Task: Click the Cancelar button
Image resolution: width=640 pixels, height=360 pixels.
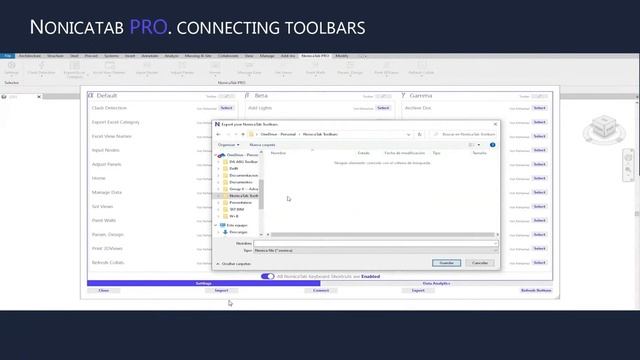Action: (480, 263)
